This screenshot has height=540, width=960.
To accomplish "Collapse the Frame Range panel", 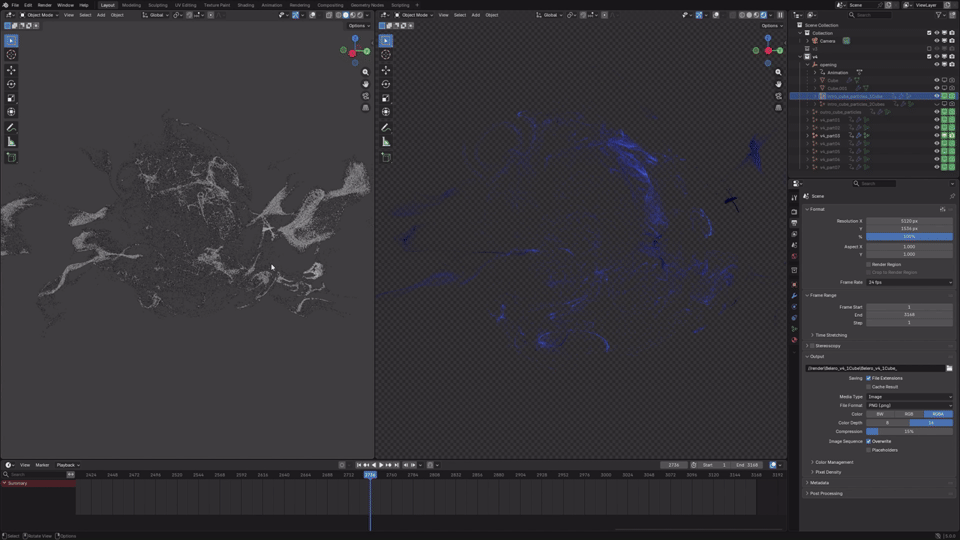I will point(820,296).
